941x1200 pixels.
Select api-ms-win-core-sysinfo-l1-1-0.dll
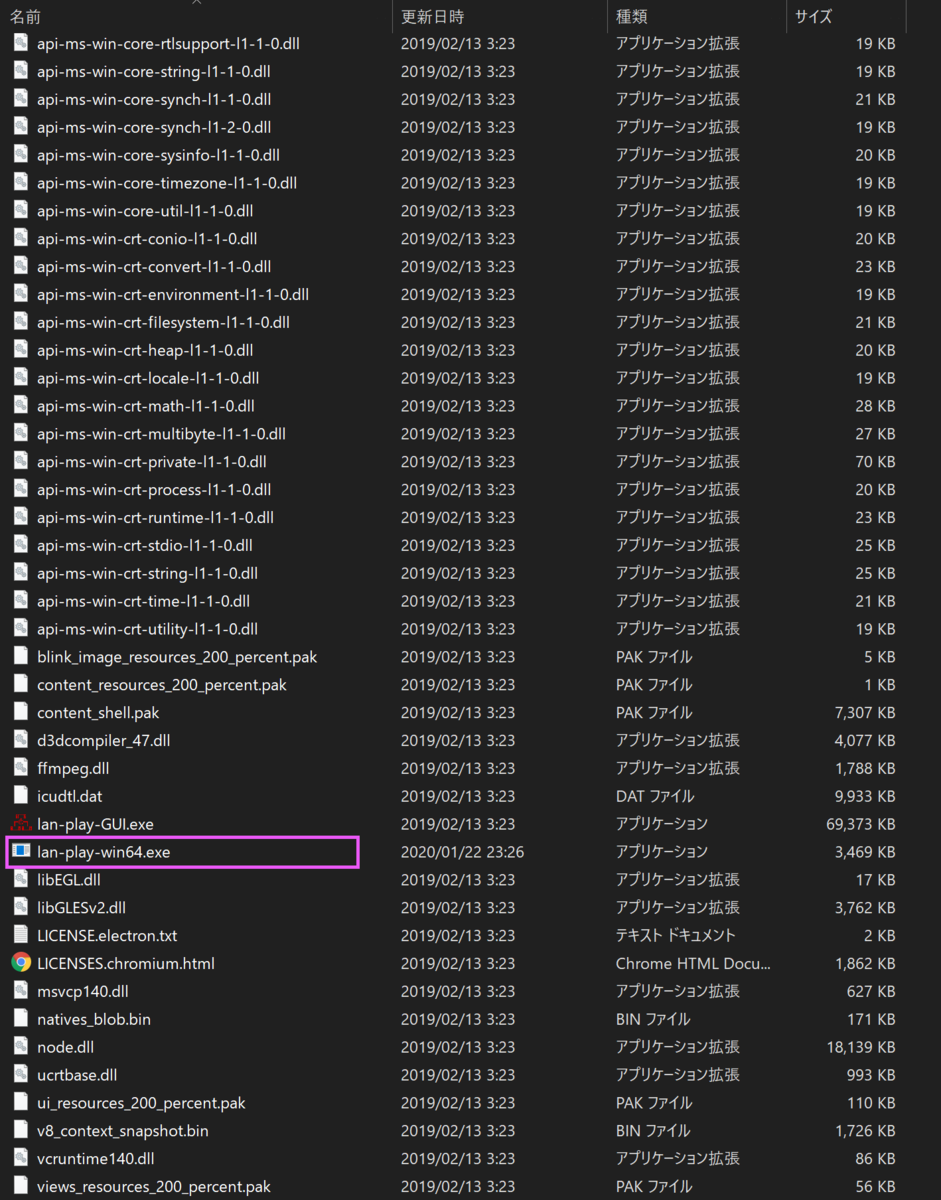[158, 155]
